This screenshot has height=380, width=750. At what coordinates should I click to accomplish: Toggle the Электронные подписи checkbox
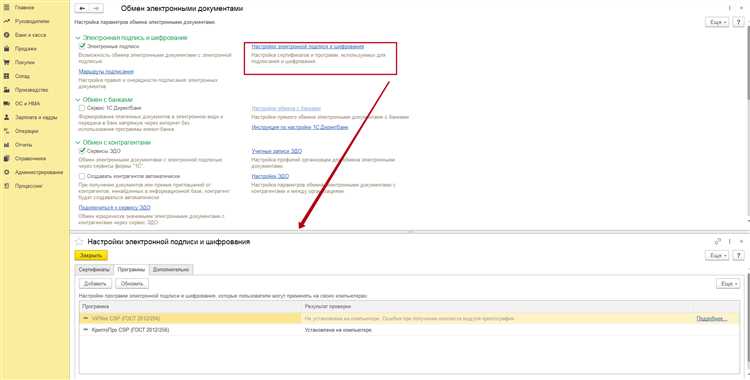(82, 46)
